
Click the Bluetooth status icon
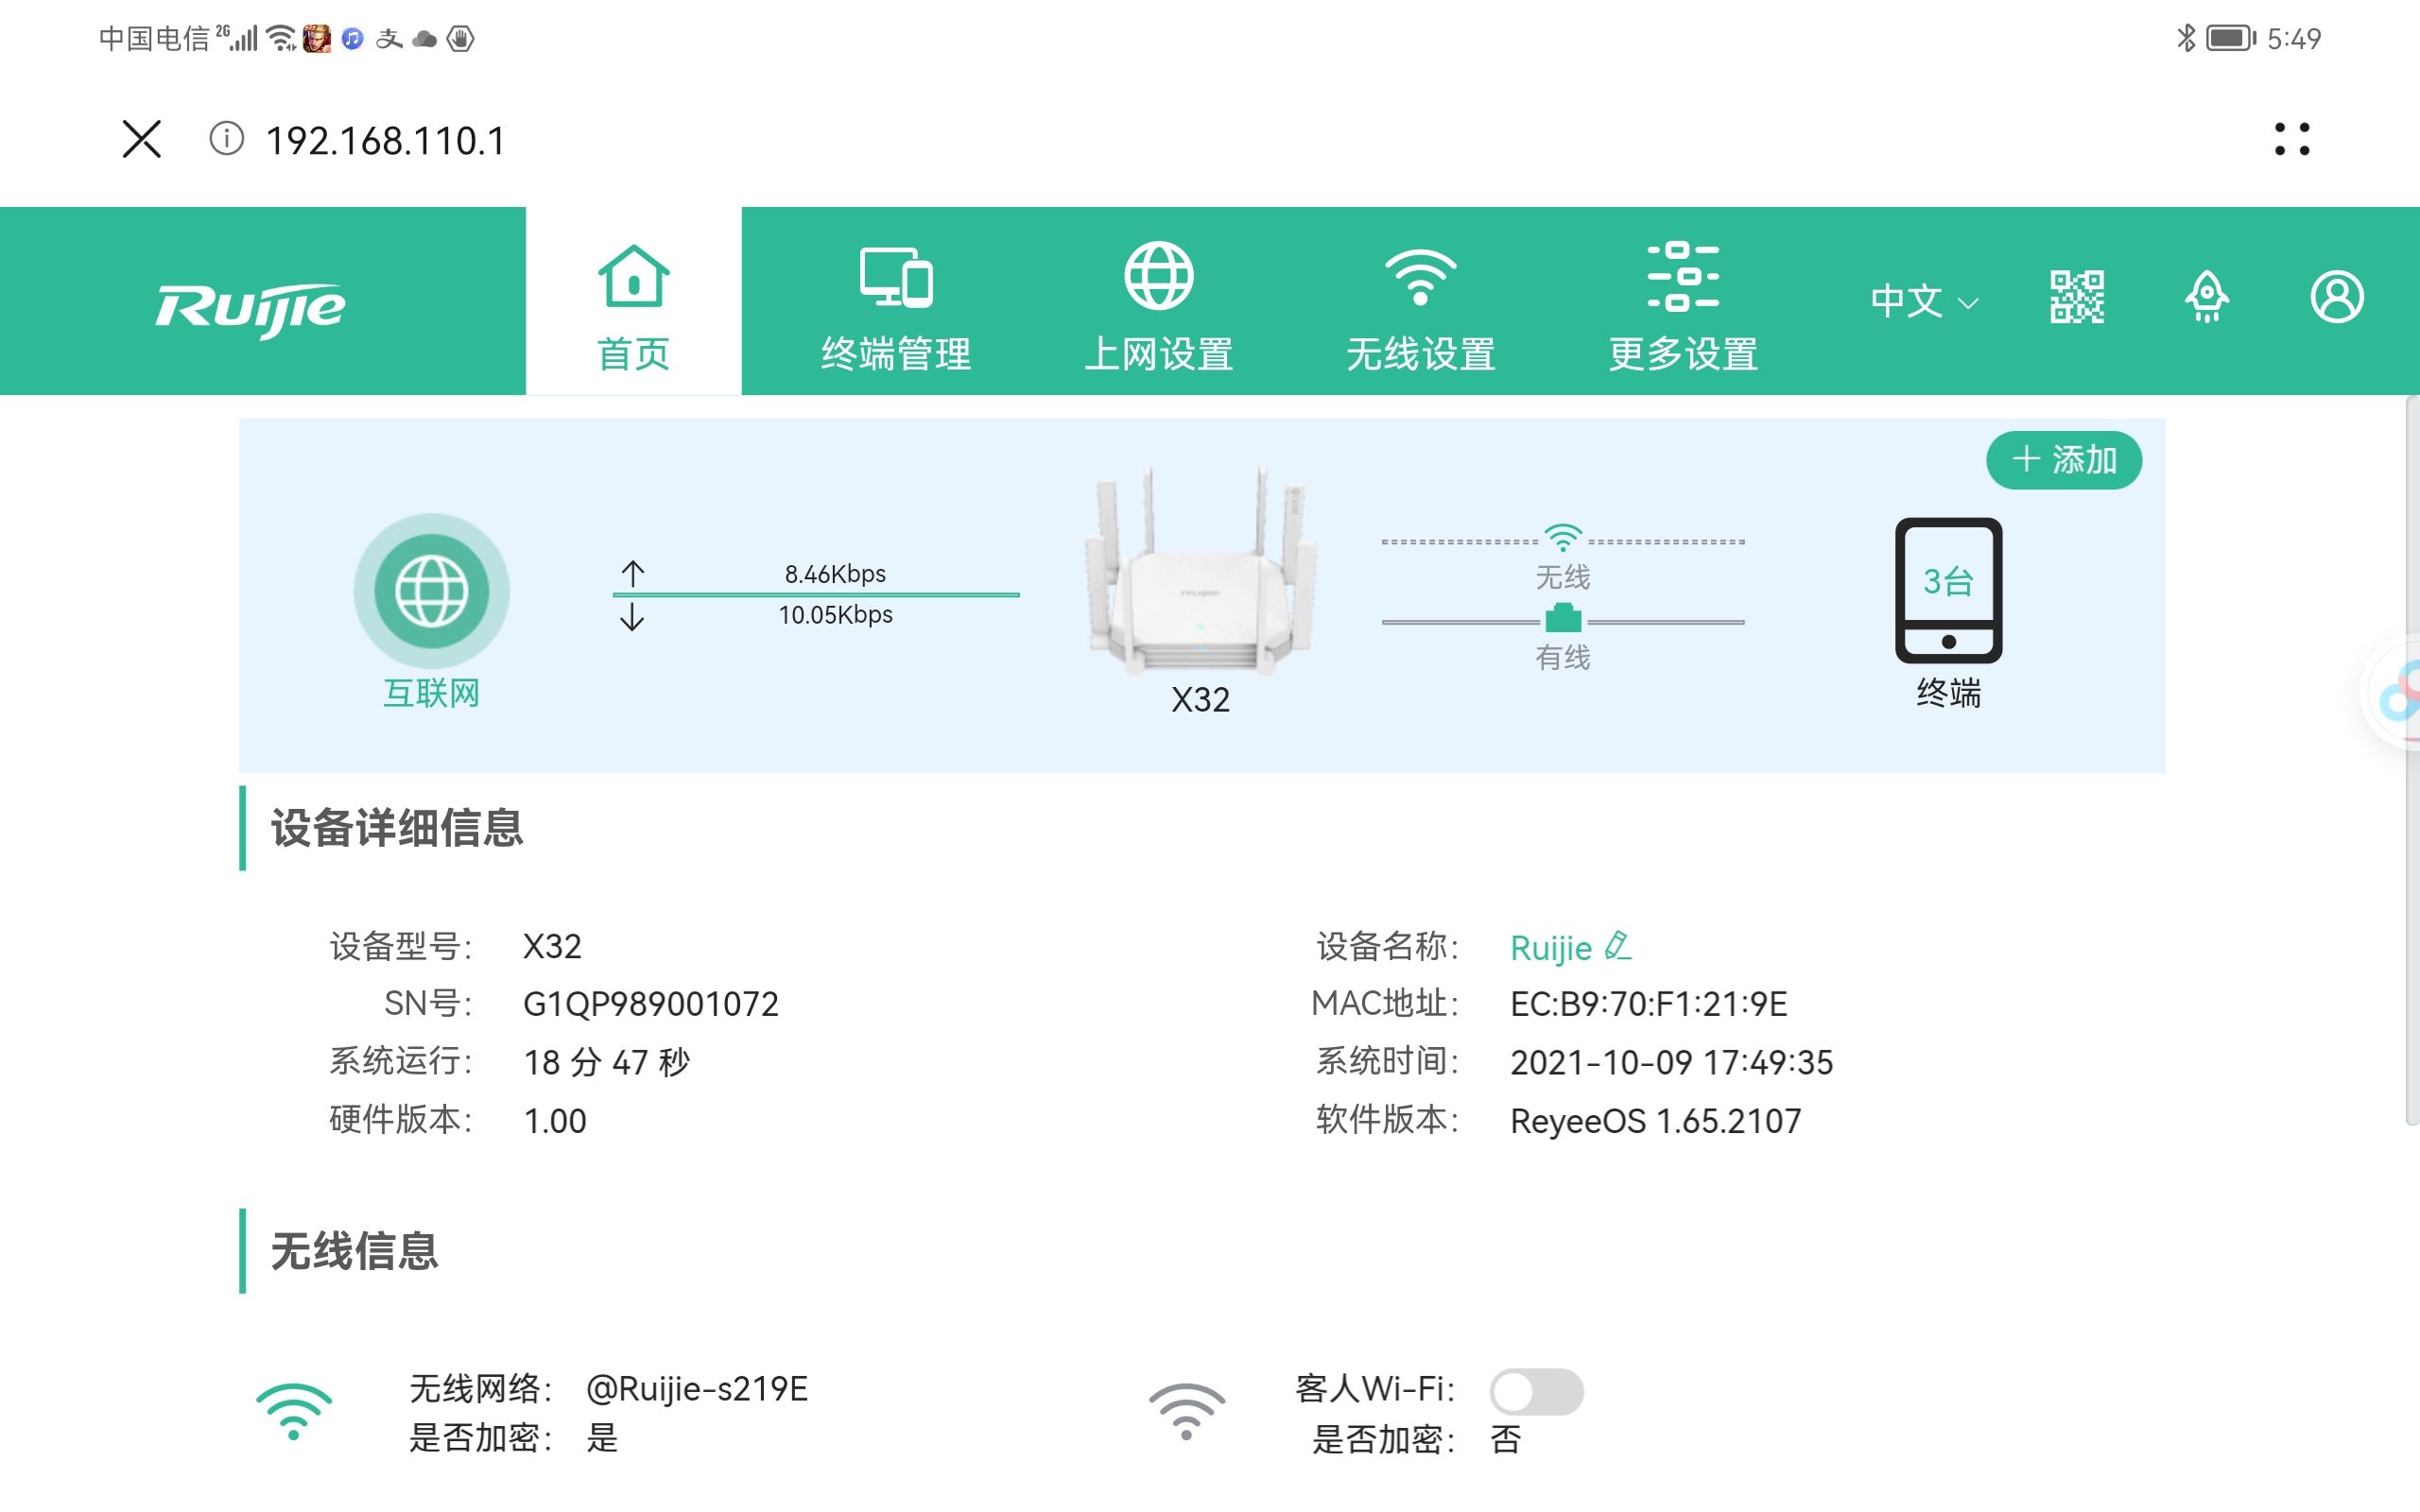tap(2186, 38)
